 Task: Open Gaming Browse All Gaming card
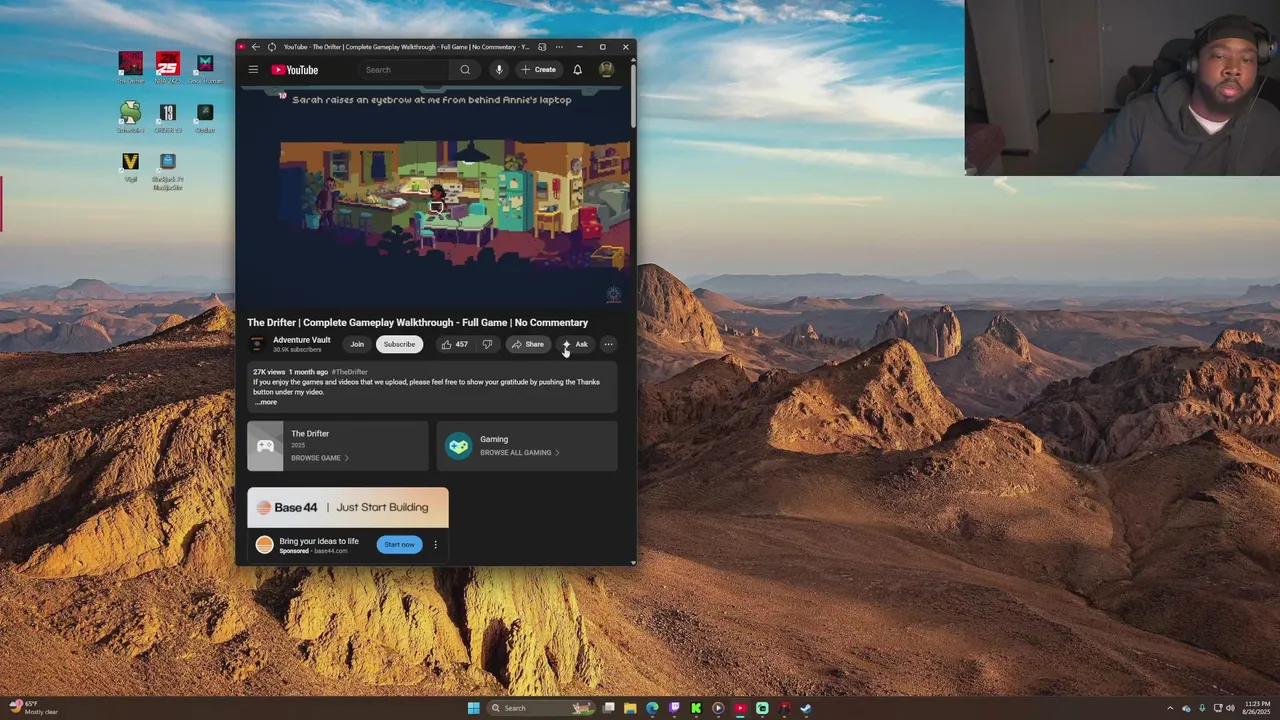pyautogui.click(x=527, y=446)
